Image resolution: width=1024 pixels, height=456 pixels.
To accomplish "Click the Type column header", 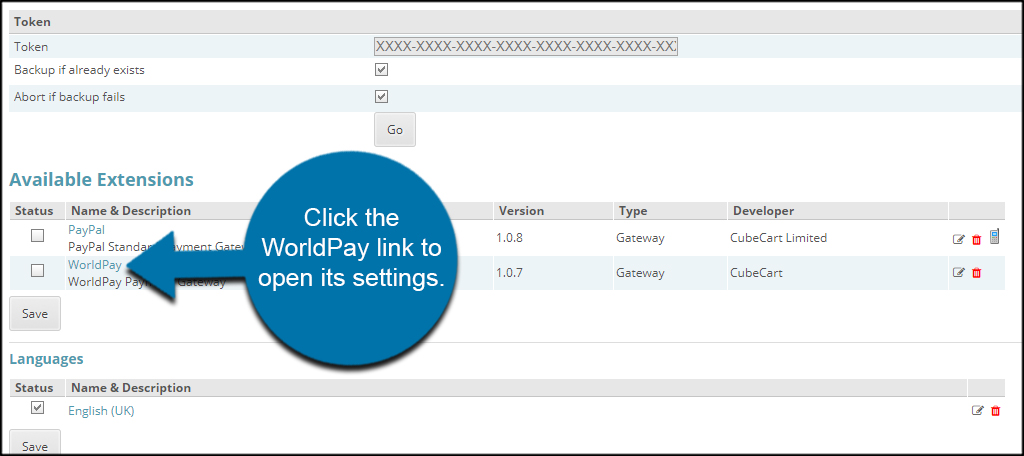I will [633, 211].
